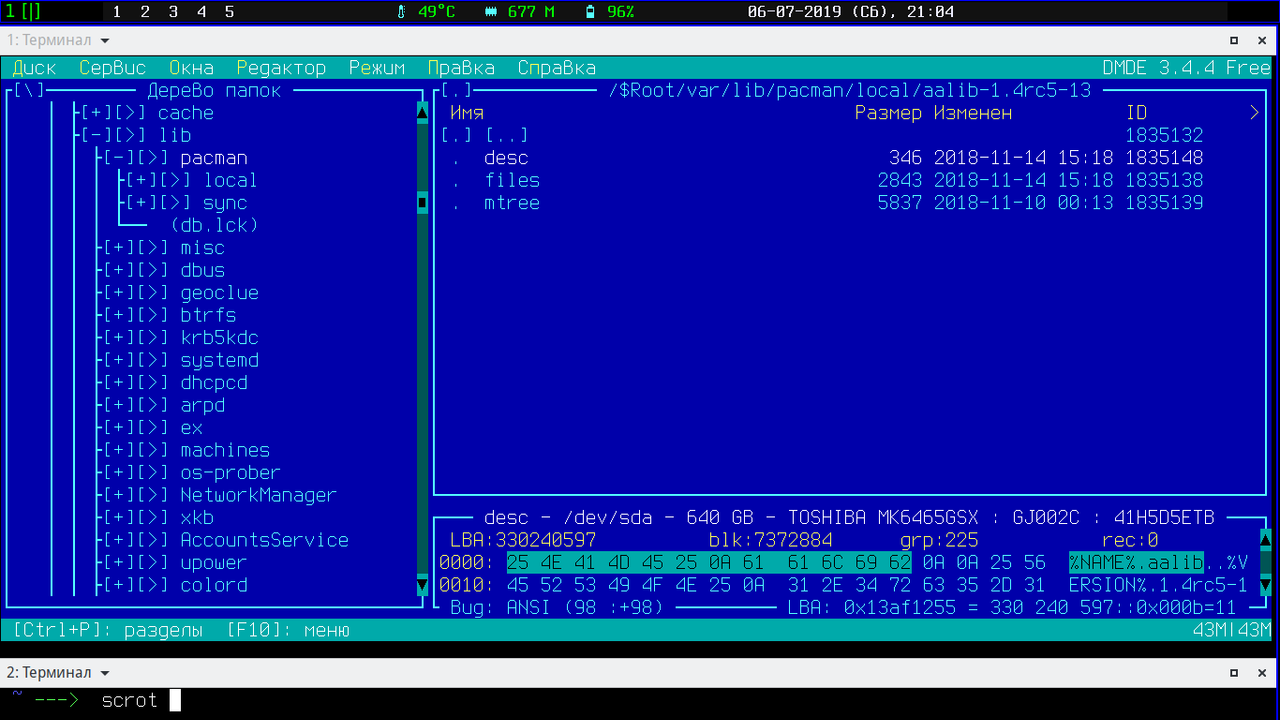Go to parent directory [..]

coord(507,135)
